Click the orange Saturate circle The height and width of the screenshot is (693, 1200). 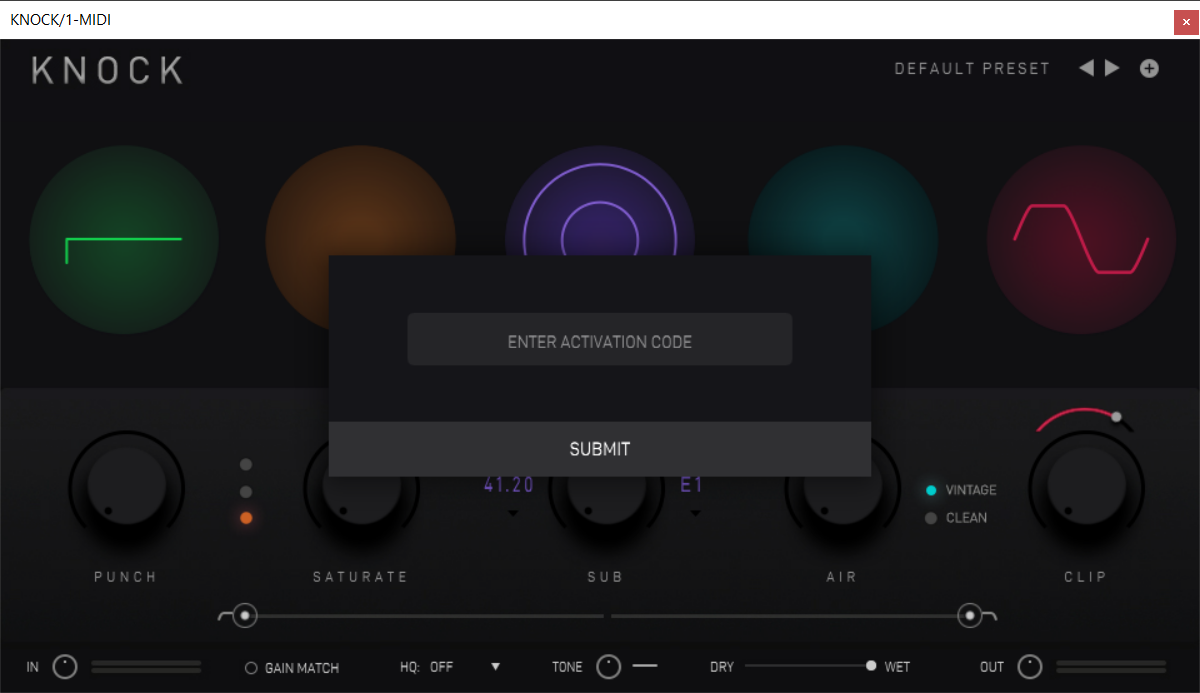click(360, 240)
